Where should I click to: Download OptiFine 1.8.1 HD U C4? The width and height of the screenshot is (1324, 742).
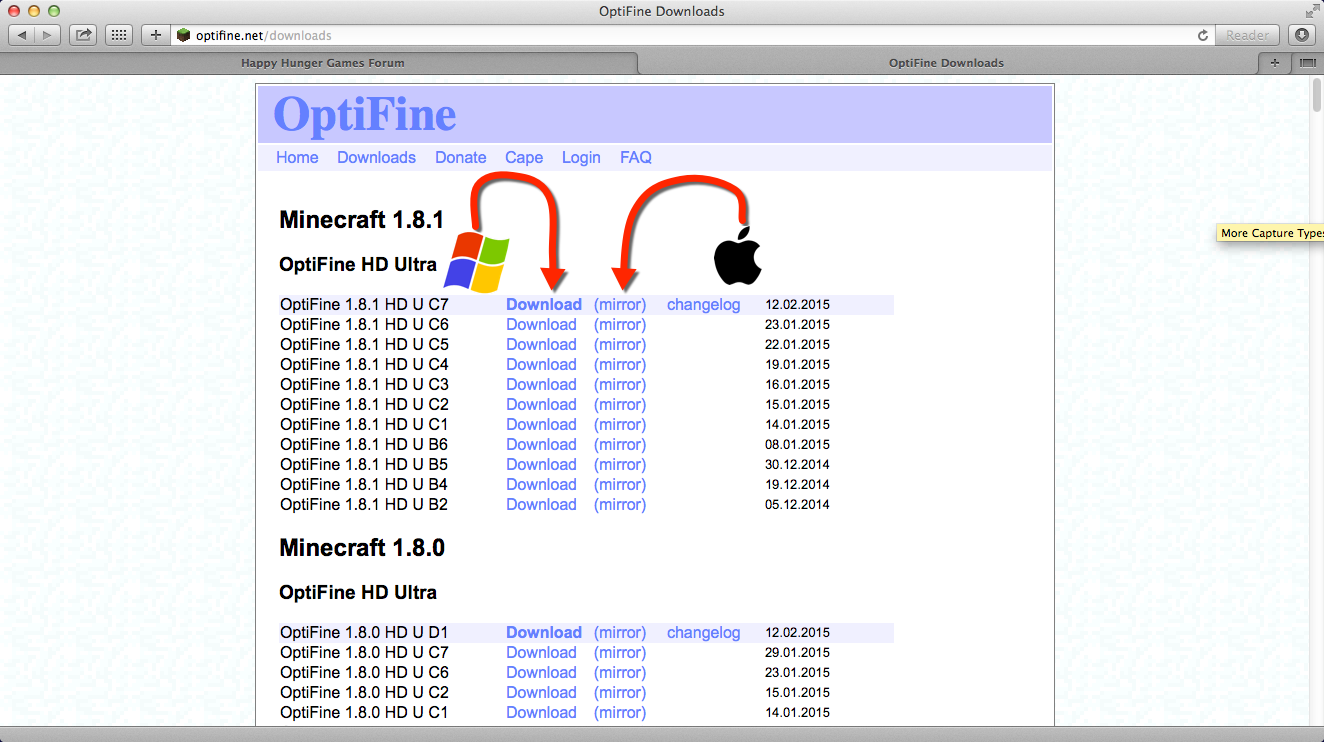[541, 365]
